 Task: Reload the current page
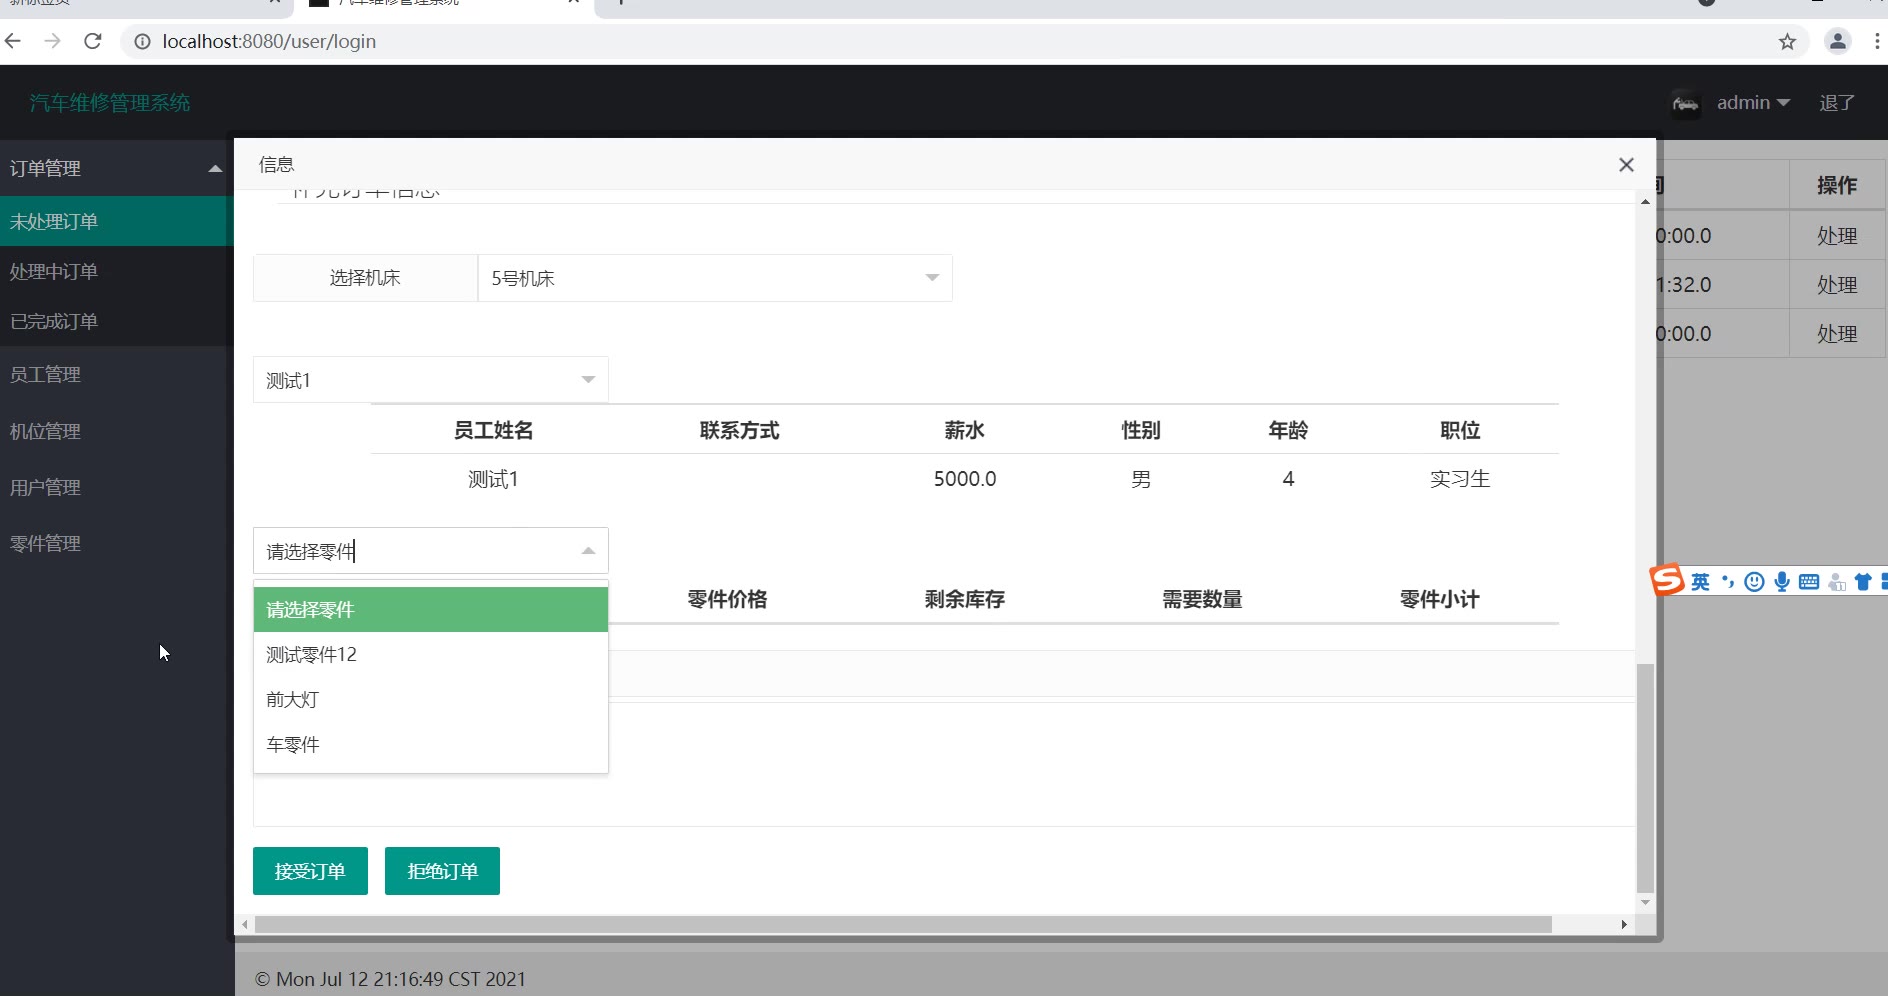[x=93, y=41]
